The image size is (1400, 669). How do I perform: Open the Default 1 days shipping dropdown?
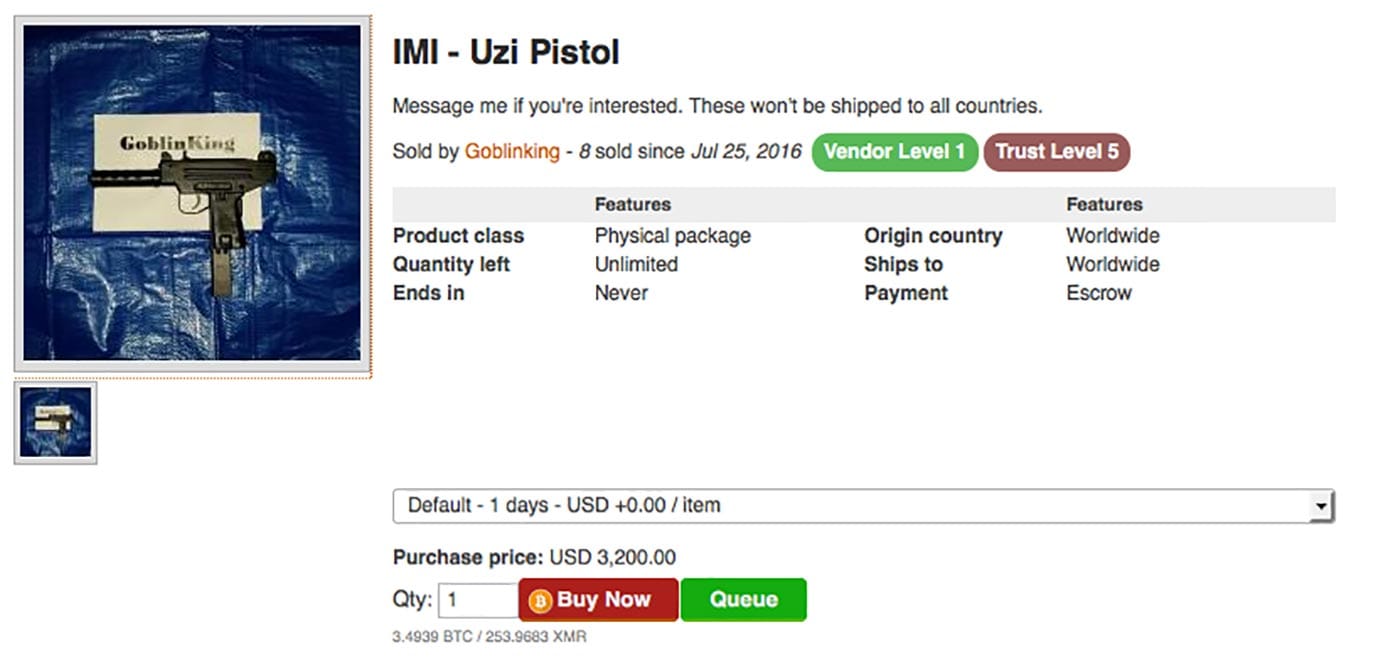coord(850,506)
